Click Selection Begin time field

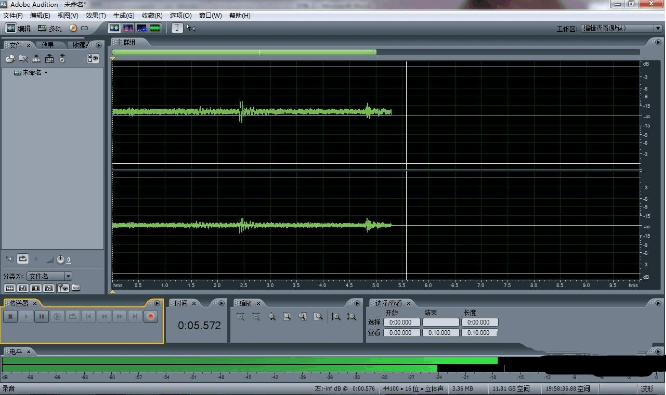tap(401, 322)
